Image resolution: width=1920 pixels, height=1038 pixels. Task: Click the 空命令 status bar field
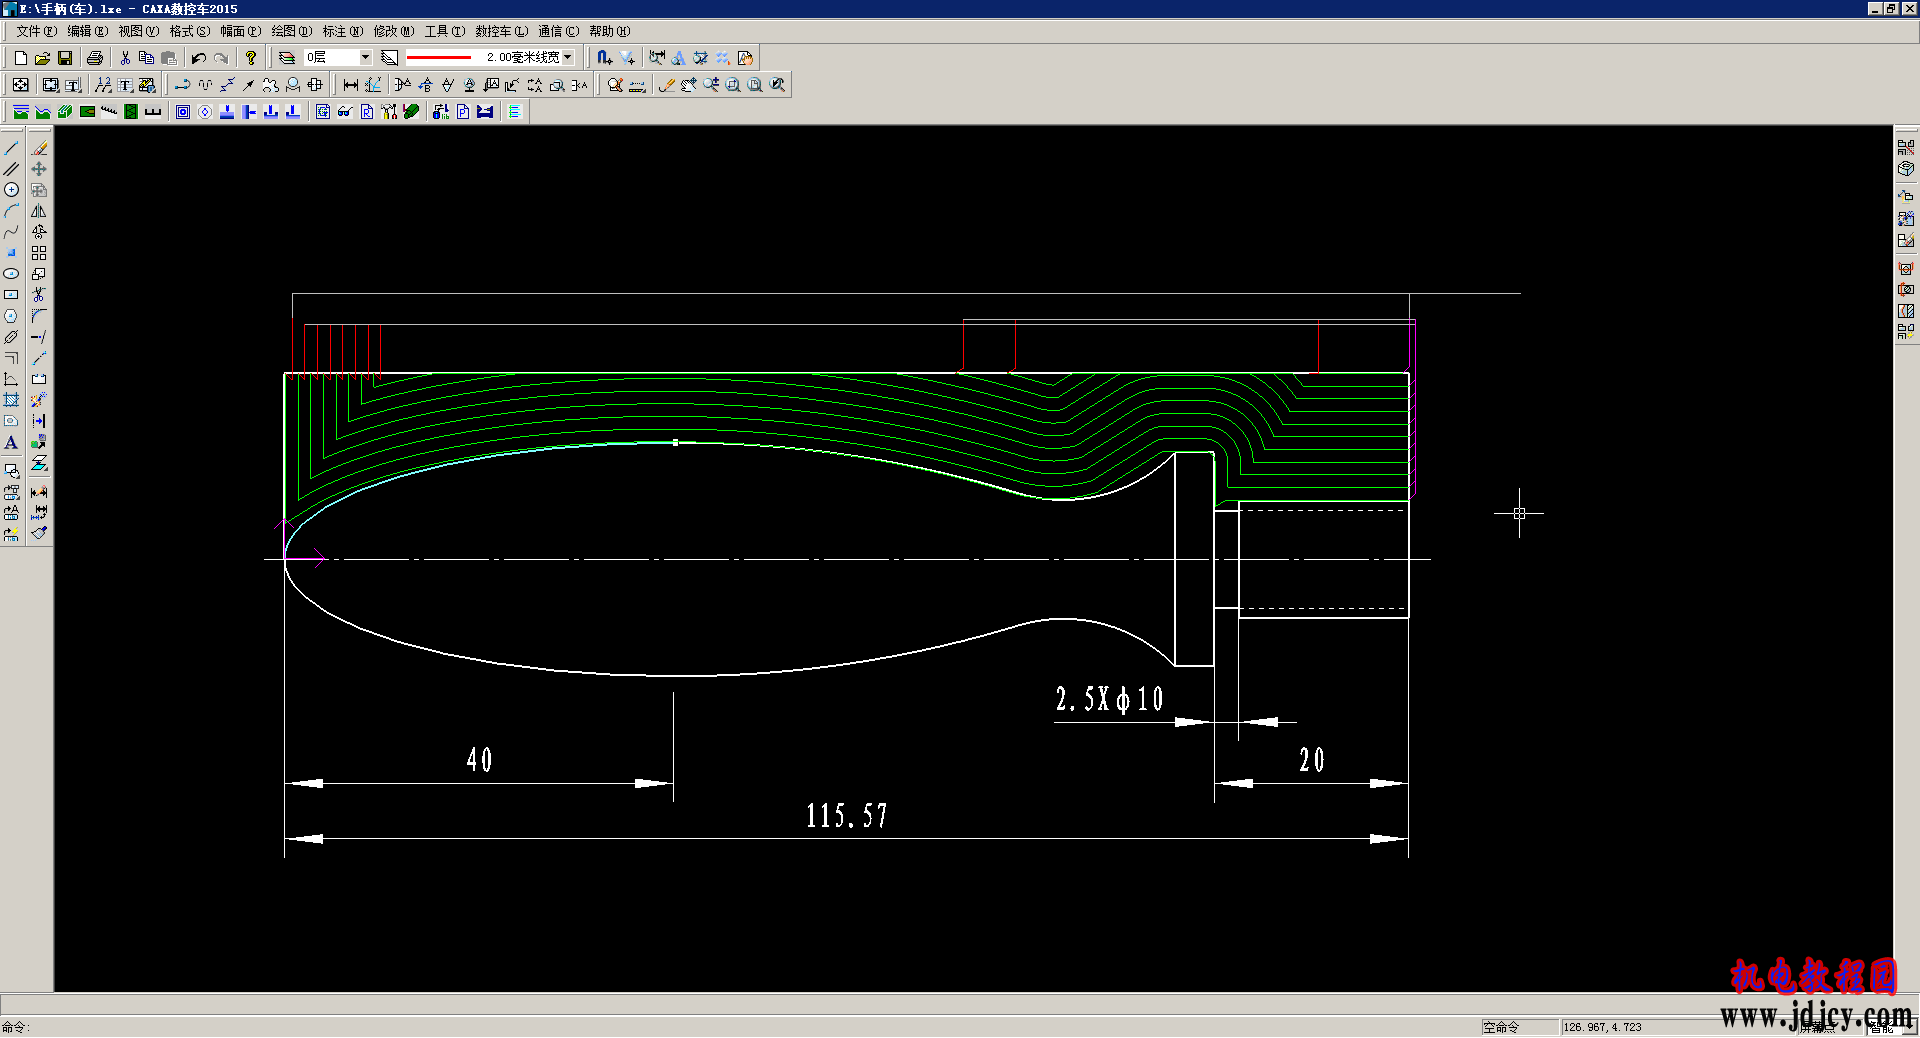[1520, 1027]
